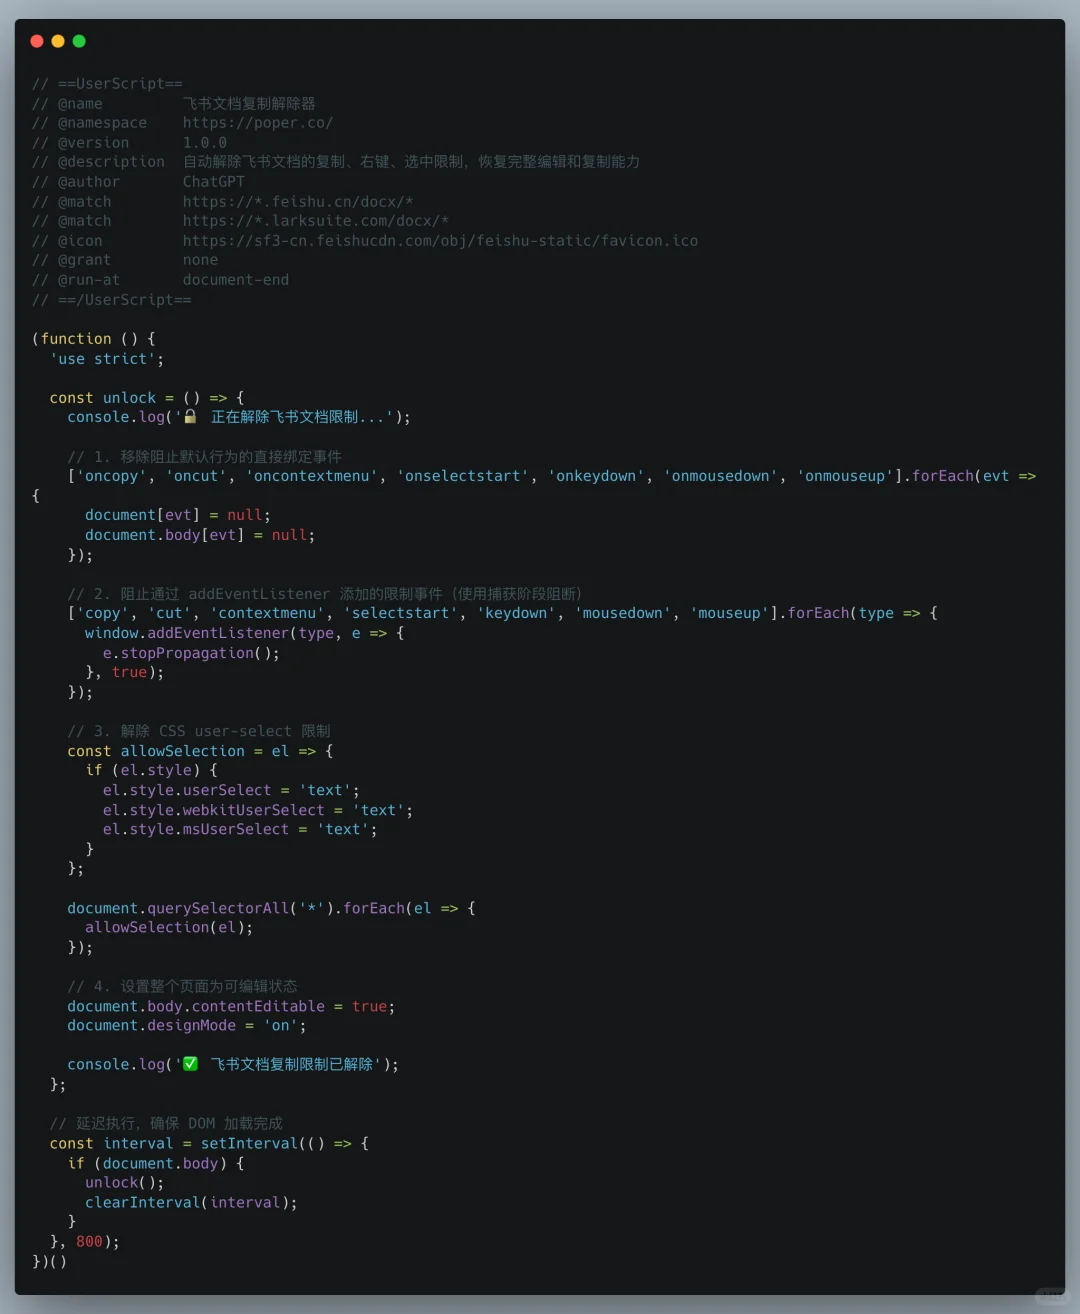
Task: Click the final "})()" line
Action: point(50,1261)
